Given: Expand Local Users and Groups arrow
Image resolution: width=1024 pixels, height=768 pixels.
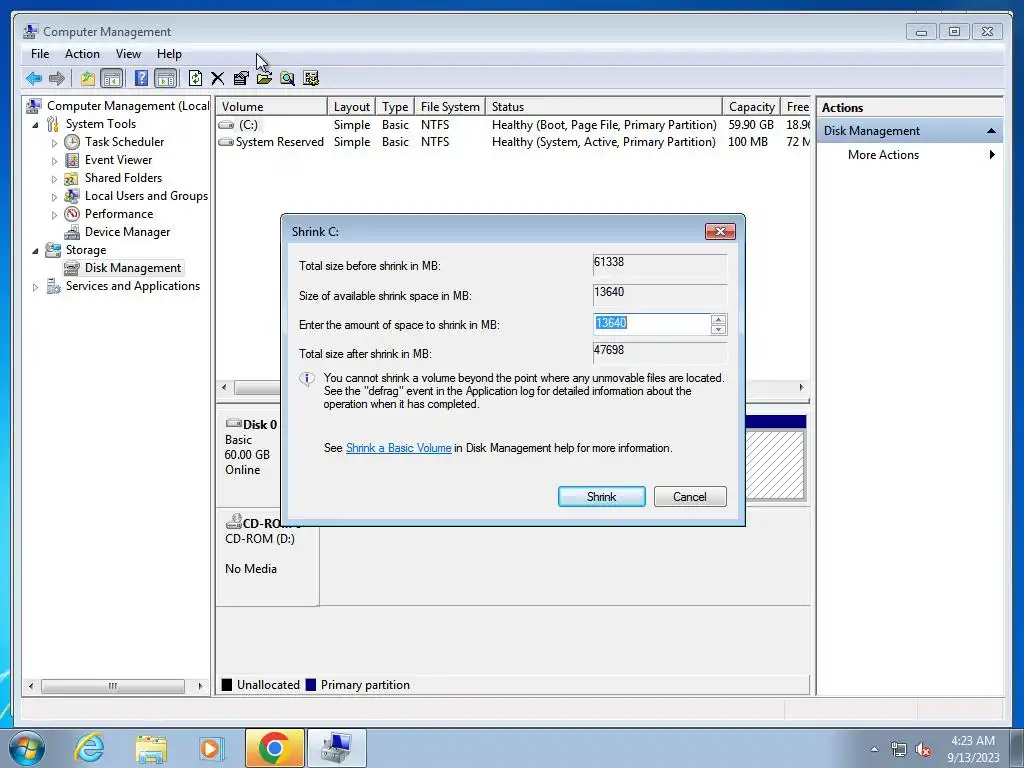Looking at the screenshot, I should coord(54,197).
